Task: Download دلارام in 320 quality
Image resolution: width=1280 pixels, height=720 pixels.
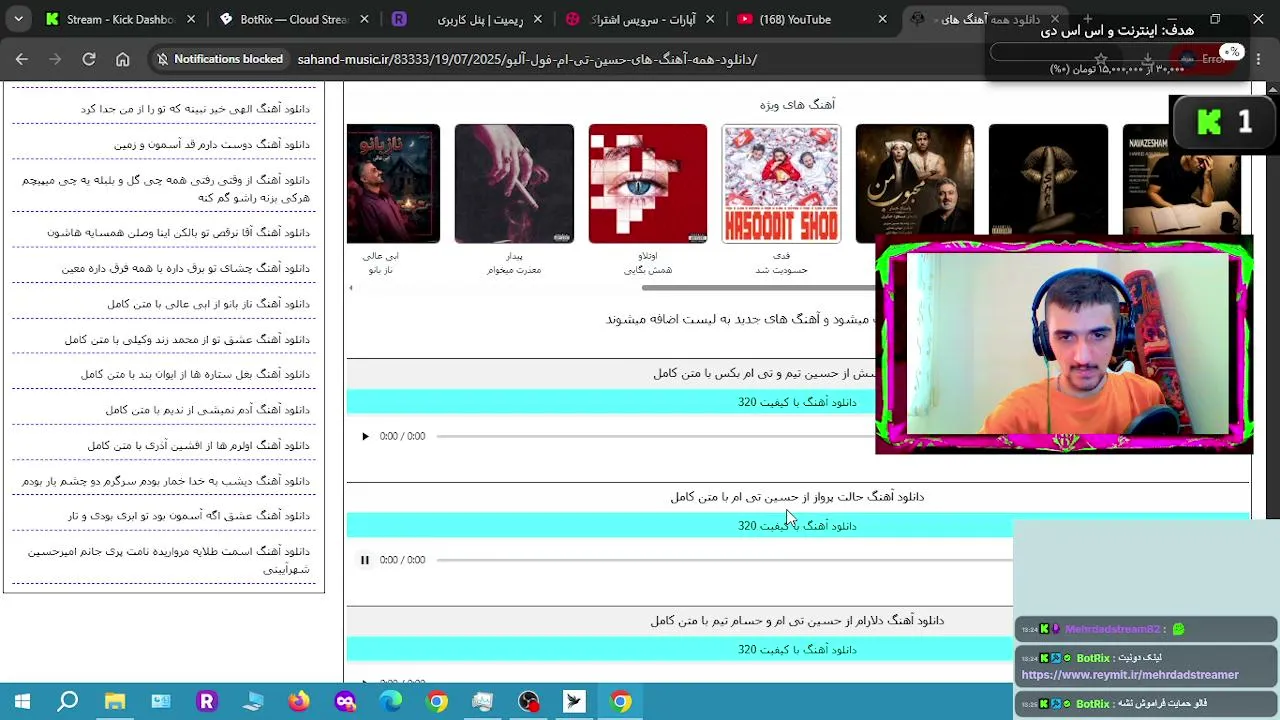Action: pyautogui.click(x=680, y=650)
